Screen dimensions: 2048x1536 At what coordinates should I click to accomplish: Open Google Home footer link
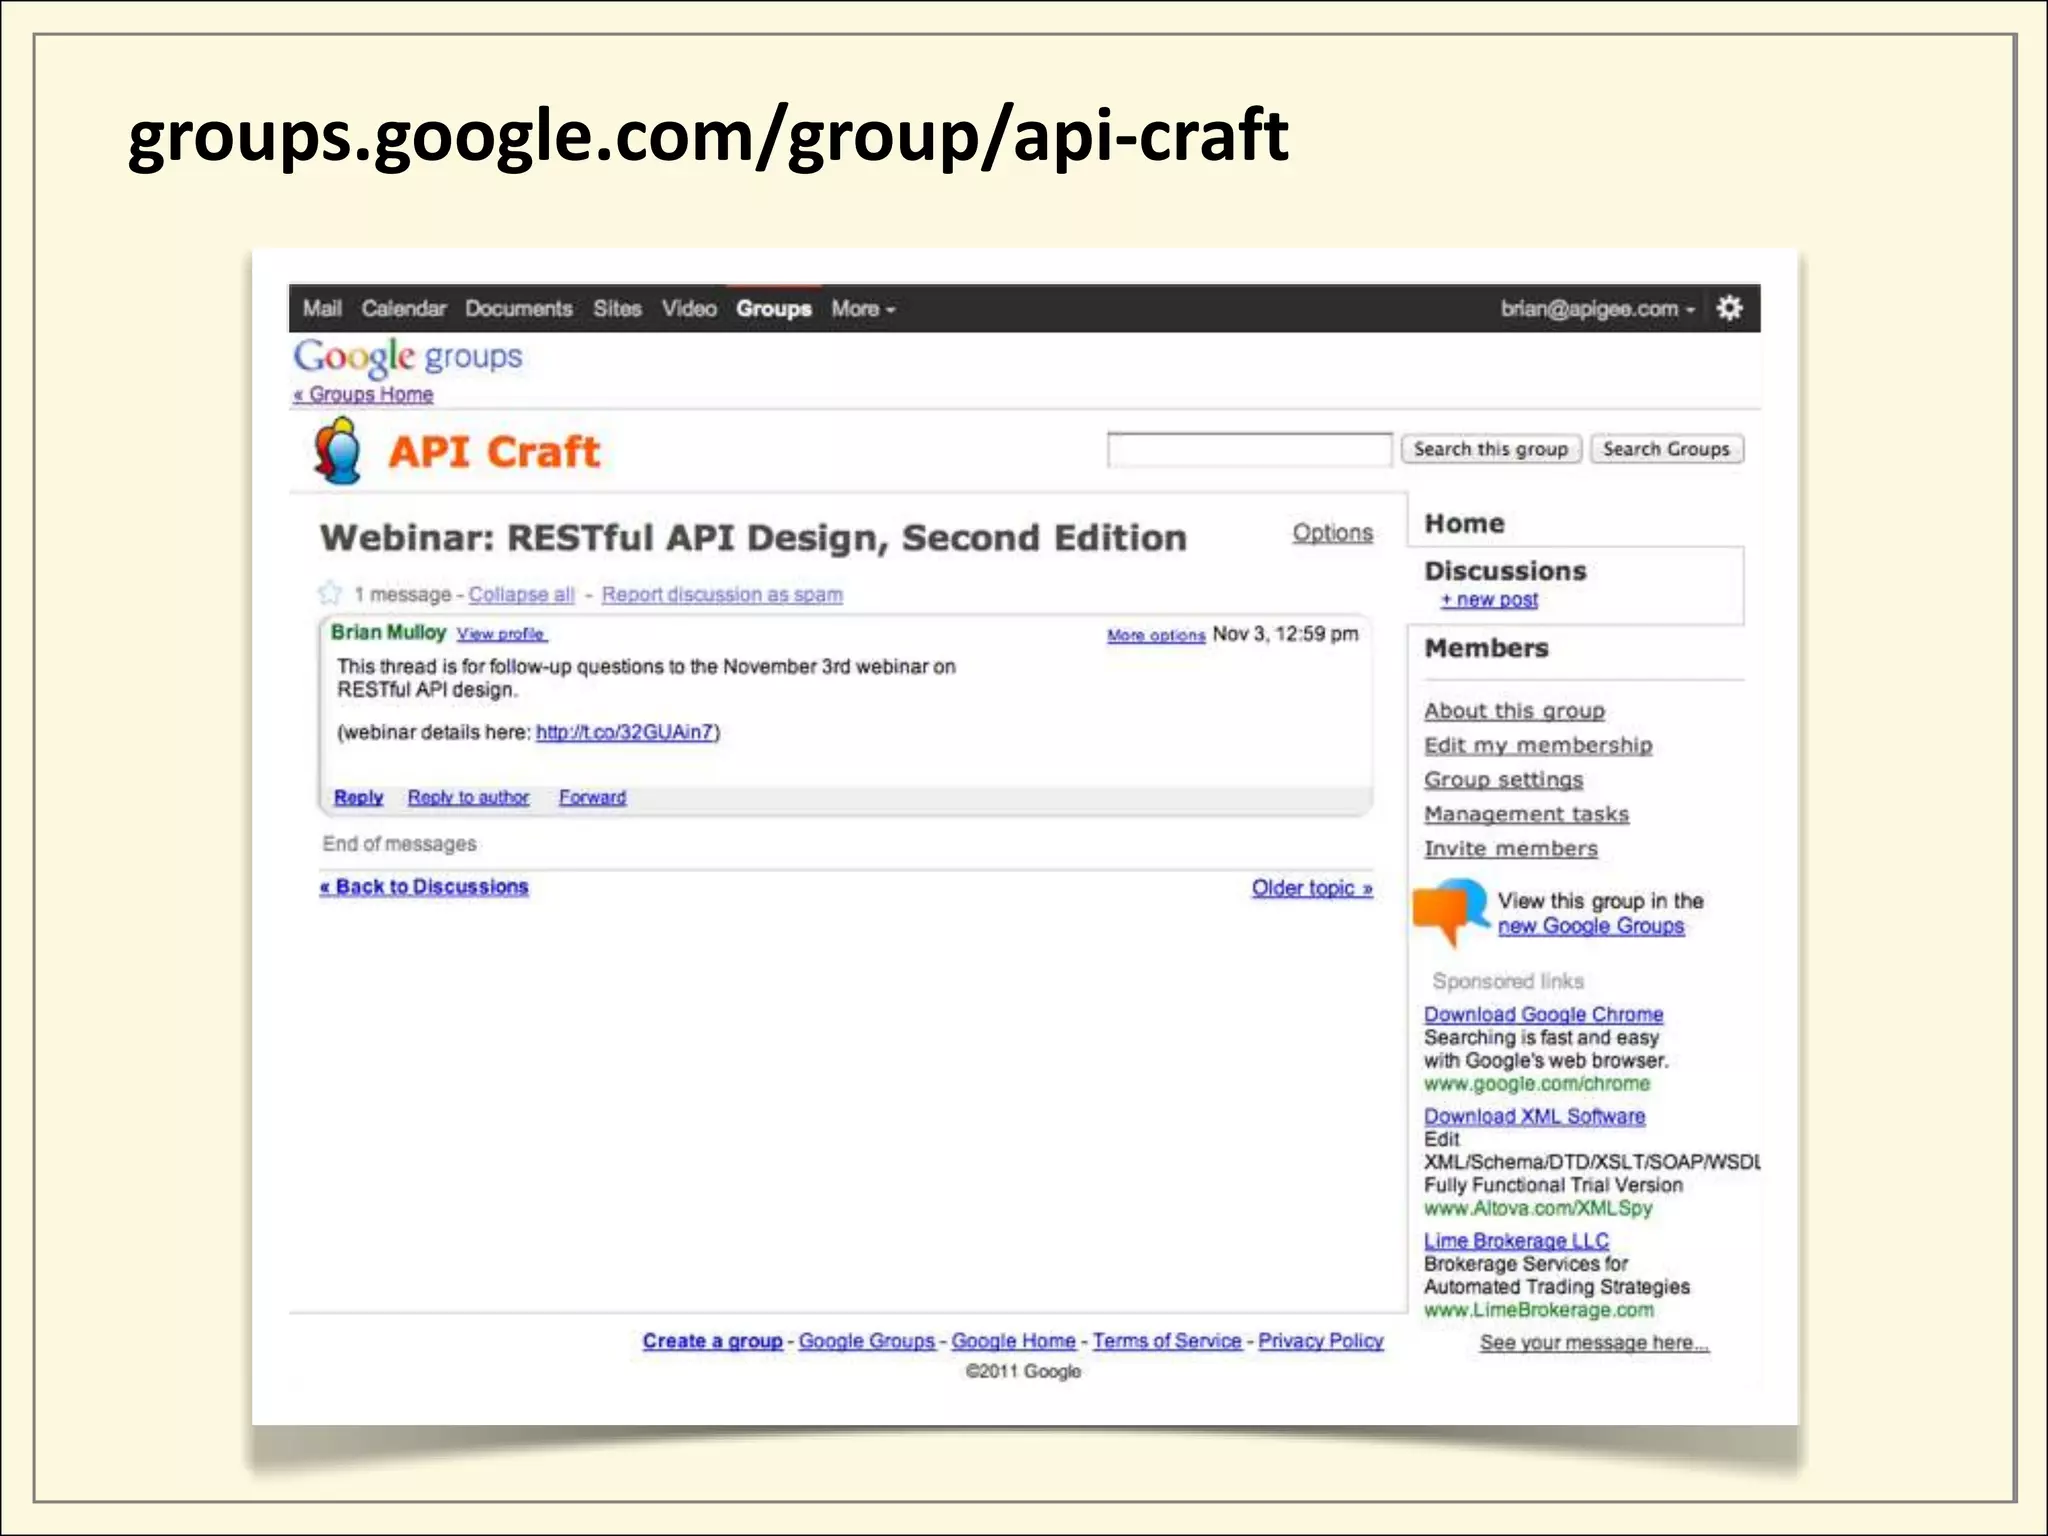coord(1013,1341)
